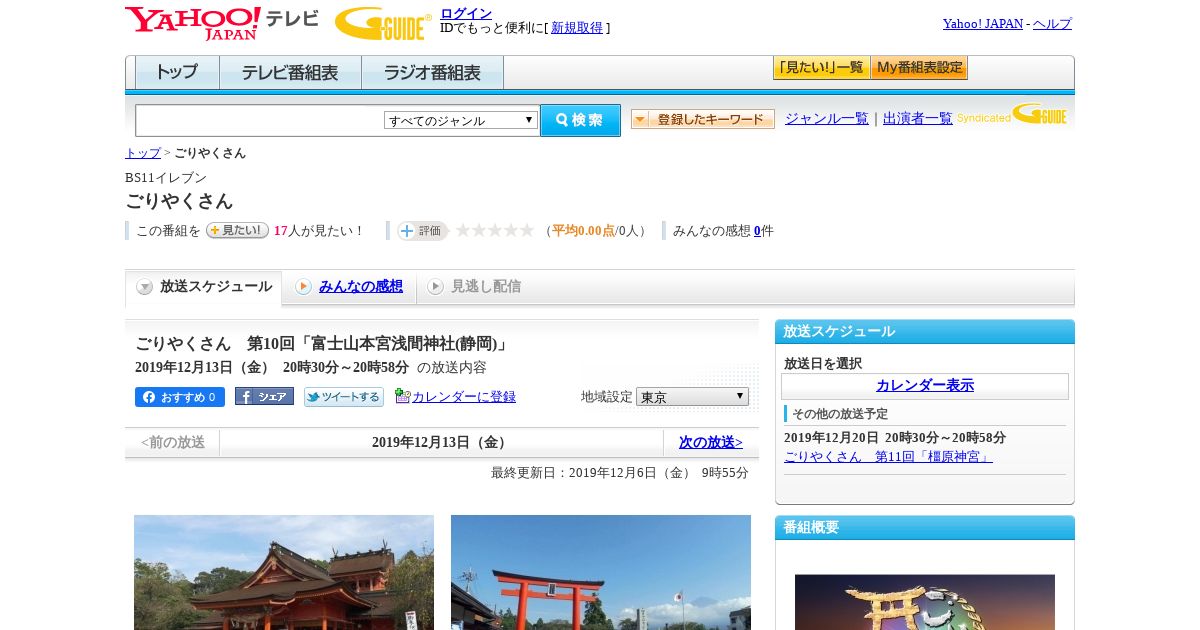The width and height of the screenshot is (1200, 630).
Task: Select the みんなの感想 tab
Action: point(349,287)
